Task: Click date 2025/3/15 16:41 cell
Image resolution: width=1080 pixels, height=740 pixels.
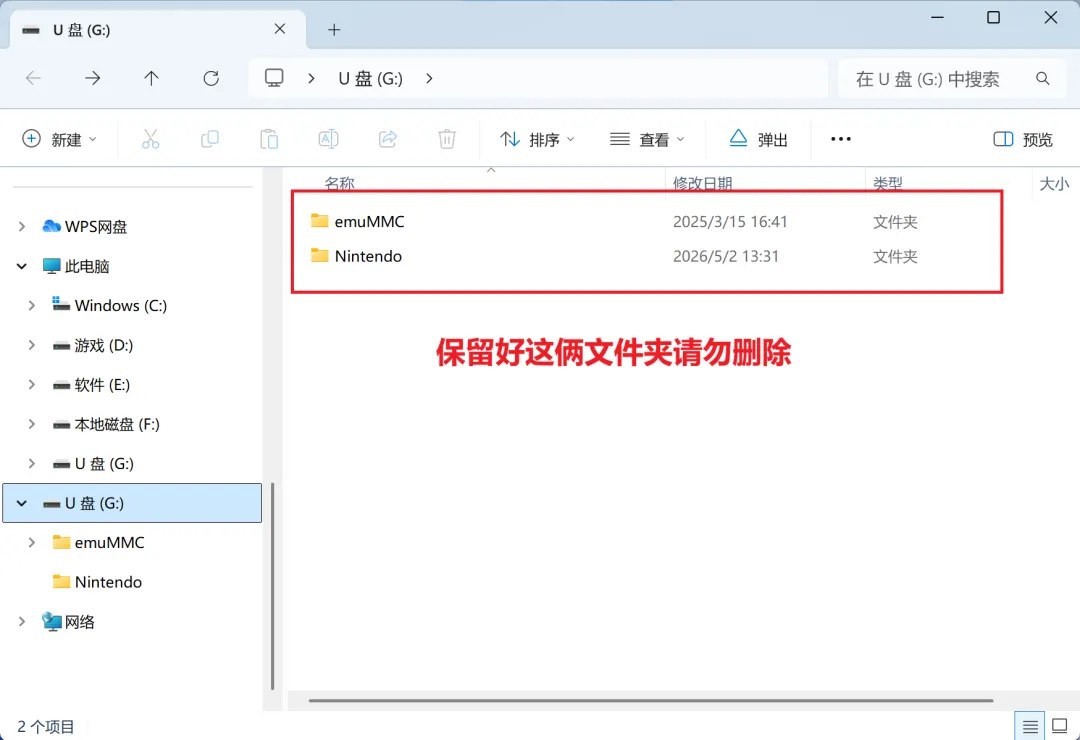Action: (730, 221)
